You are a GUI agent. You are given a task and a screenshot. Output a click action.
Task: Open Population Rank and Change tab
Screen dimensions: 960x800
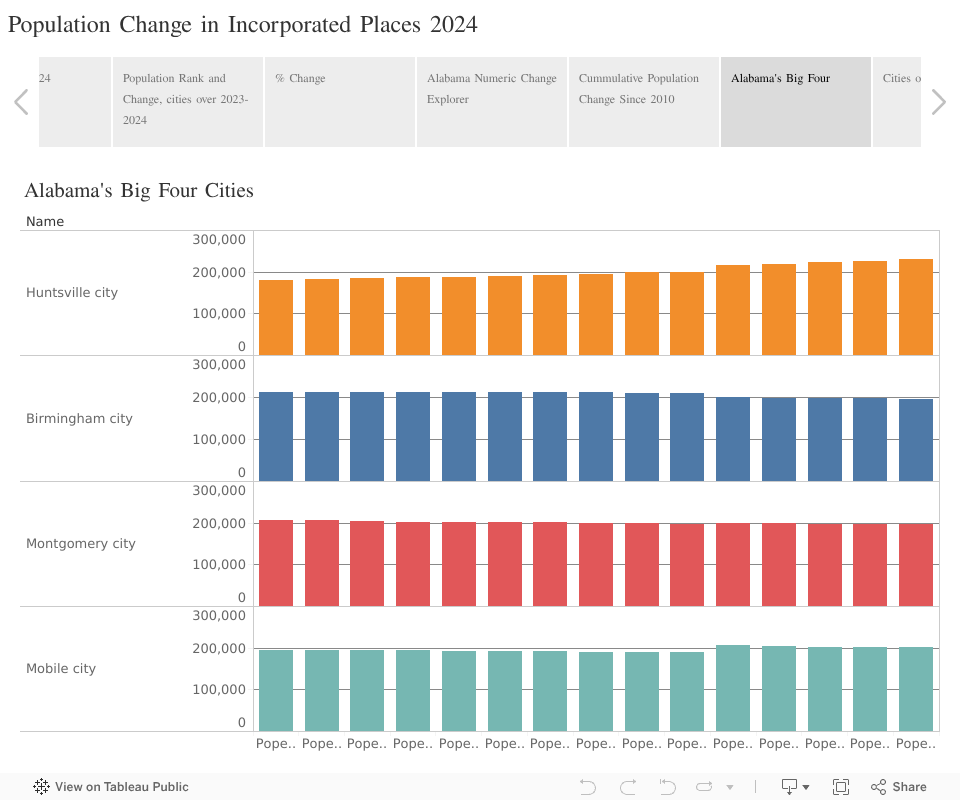pos(188,102)
